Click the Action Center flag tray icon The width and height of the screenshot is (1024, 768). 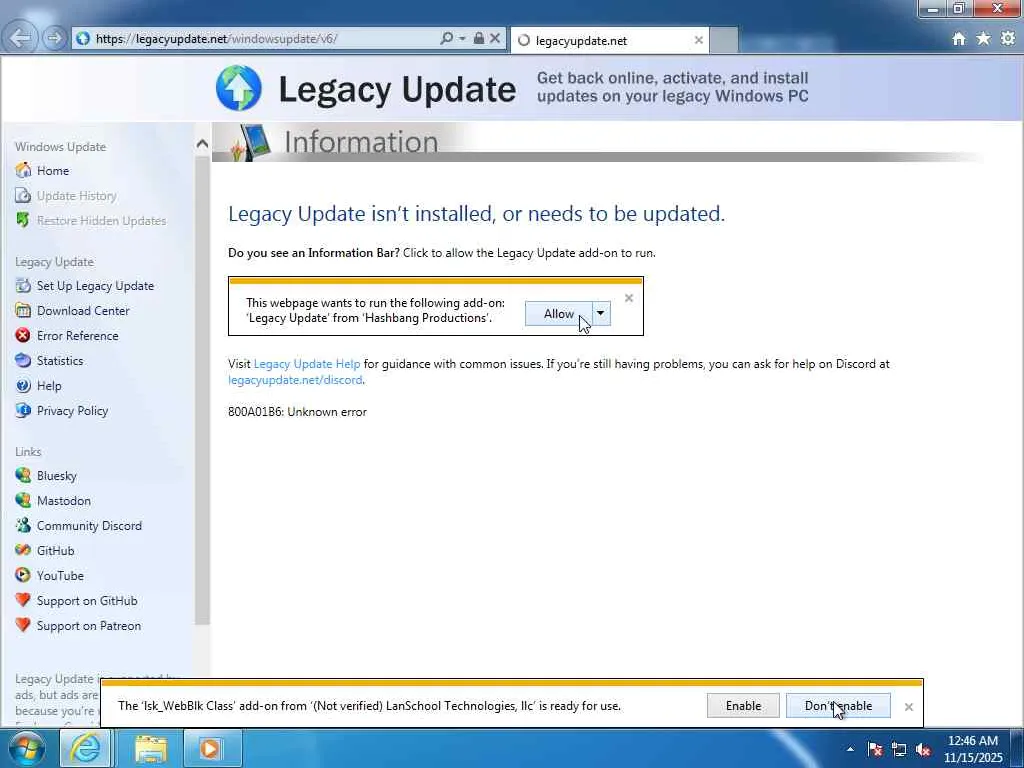tap(875, 749)
